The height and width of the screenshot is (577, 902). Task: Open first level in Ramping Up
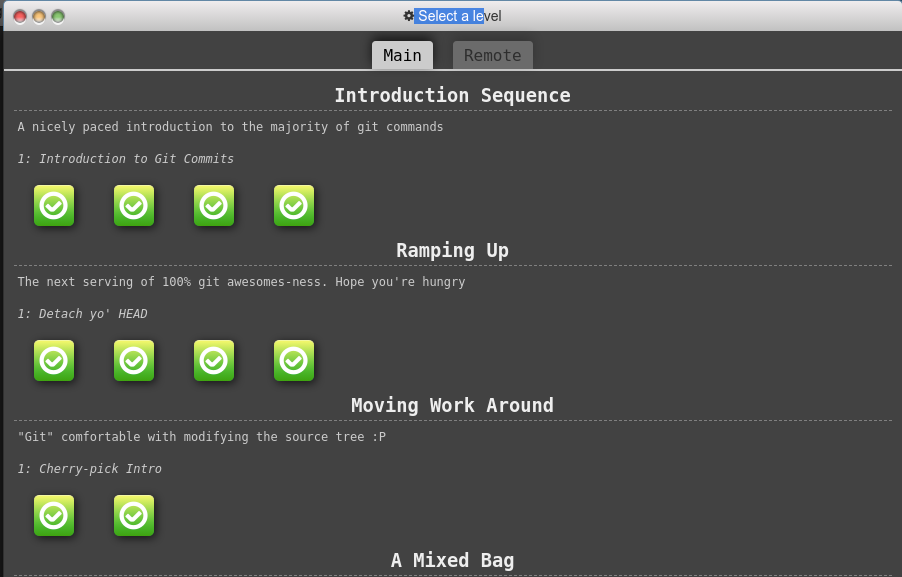(54, 361)
